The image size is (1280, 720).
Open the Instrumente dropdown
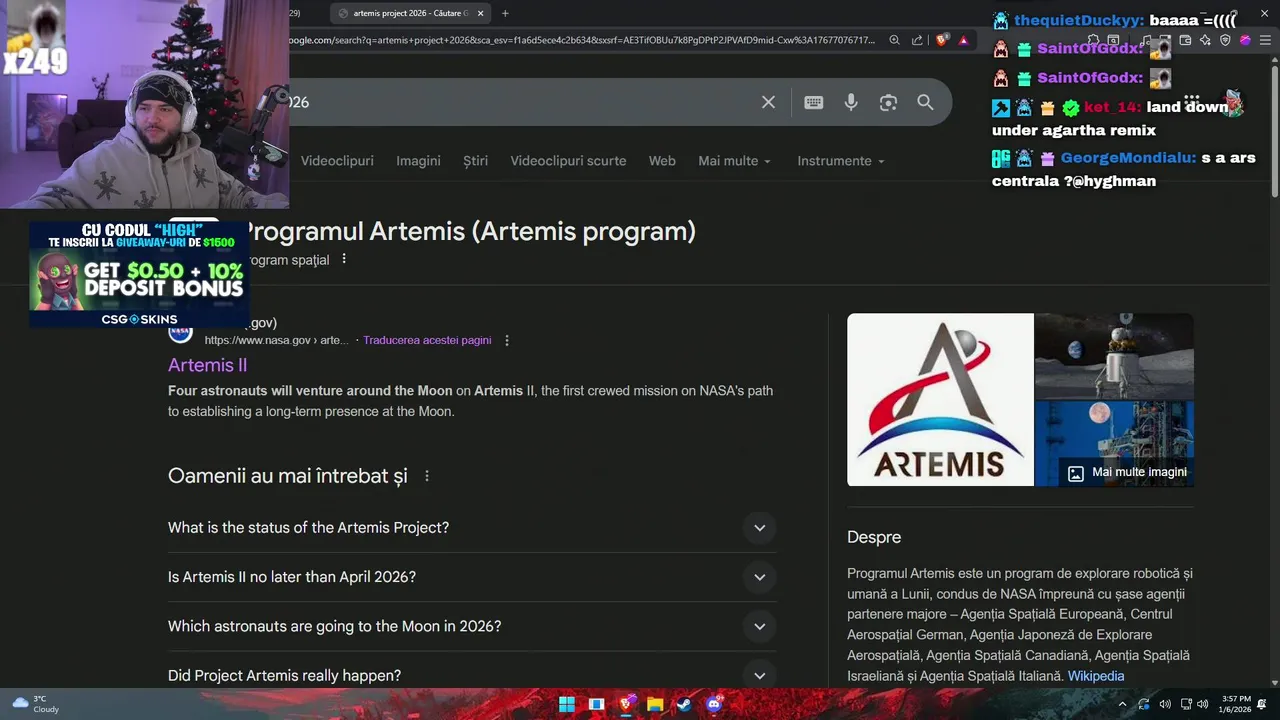[x=841, y=161]
